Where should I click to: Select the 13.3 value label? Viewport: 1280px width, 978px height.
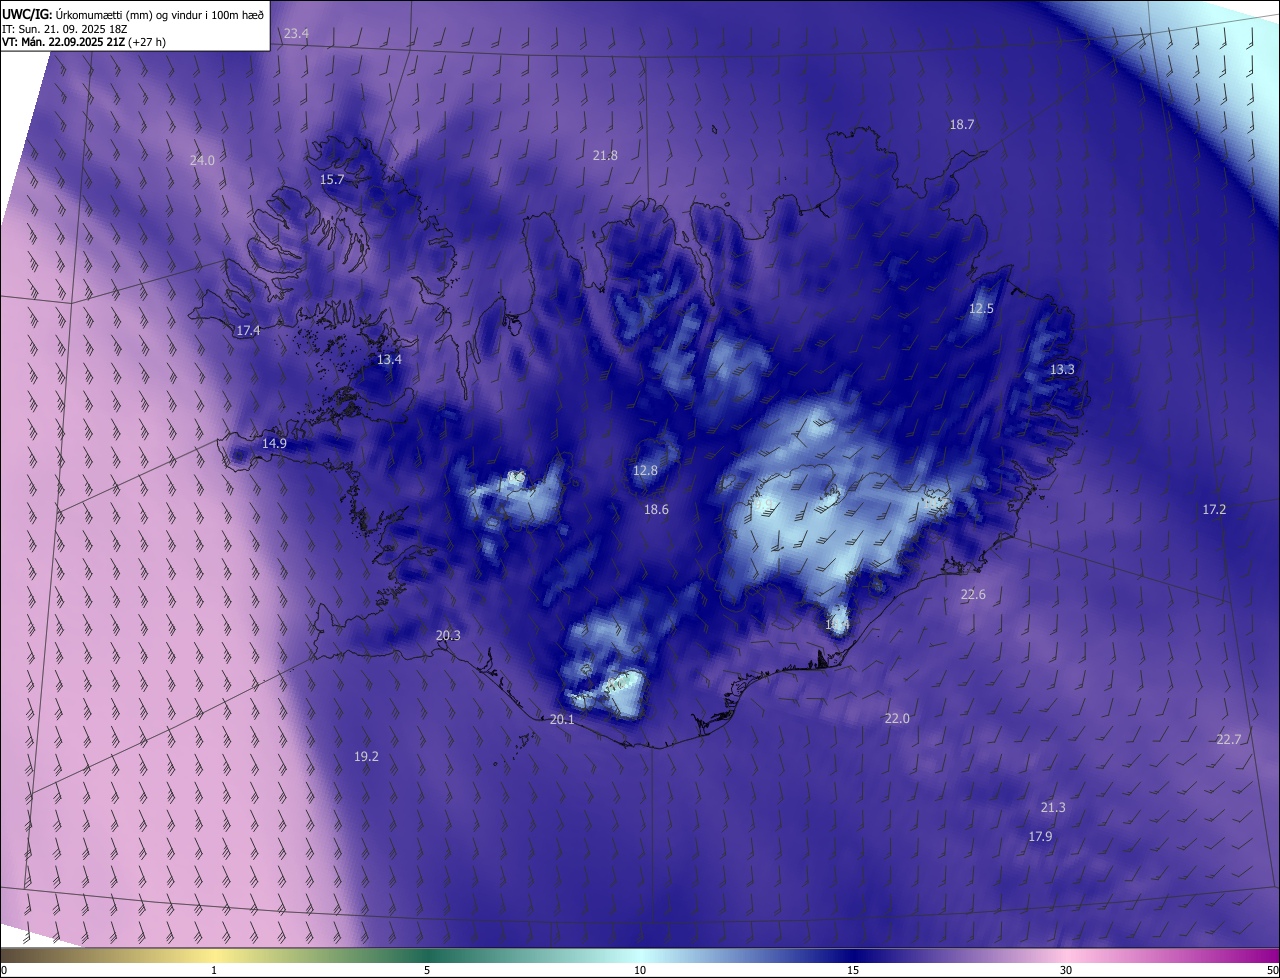tap(1062, 370)
